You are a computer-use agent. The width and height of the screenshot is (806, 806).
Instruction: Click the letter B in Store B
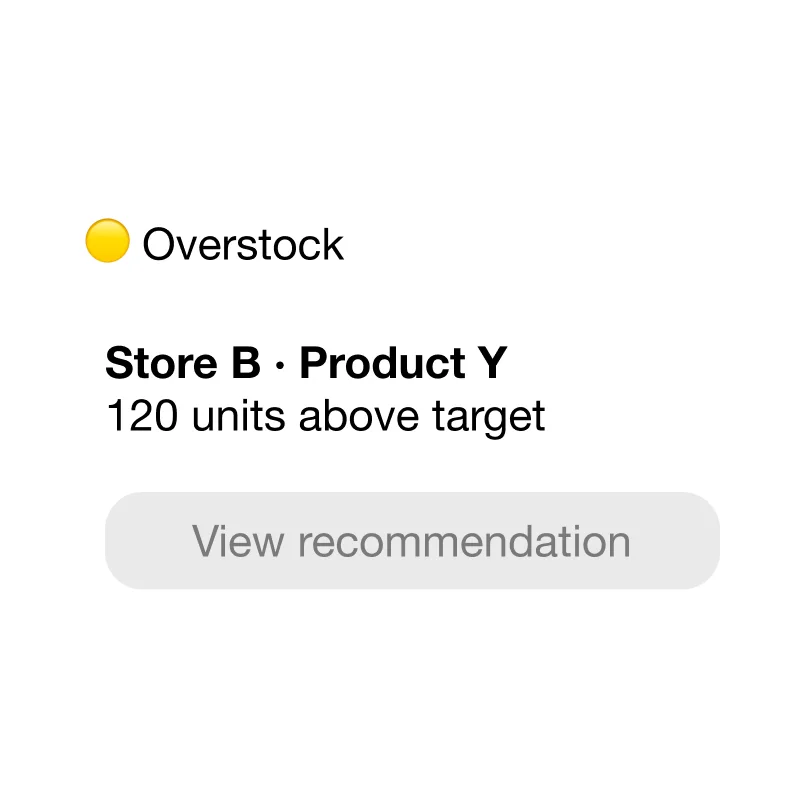click(246, 363)
